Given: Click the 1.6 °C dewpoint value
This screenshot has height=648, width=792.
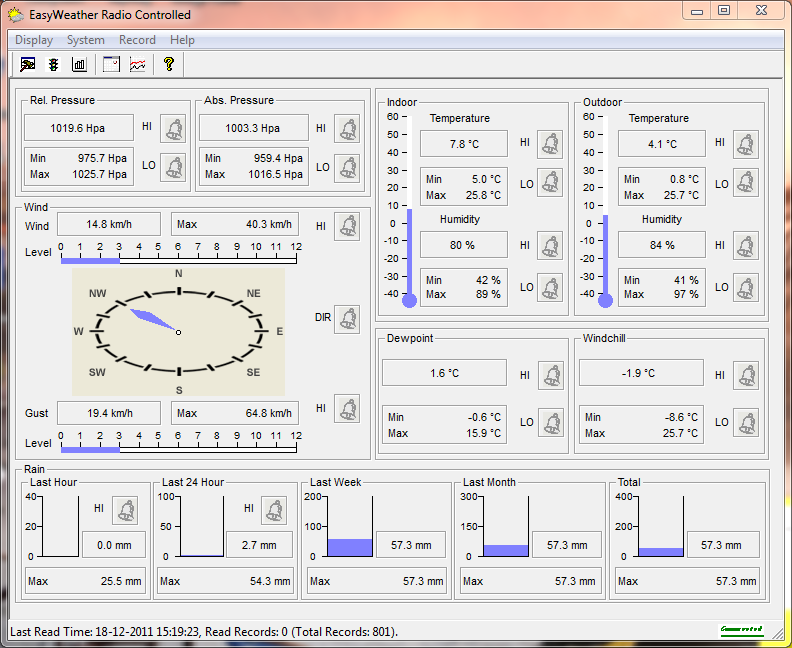Looking at the screenshot, I should click(444, 373).
